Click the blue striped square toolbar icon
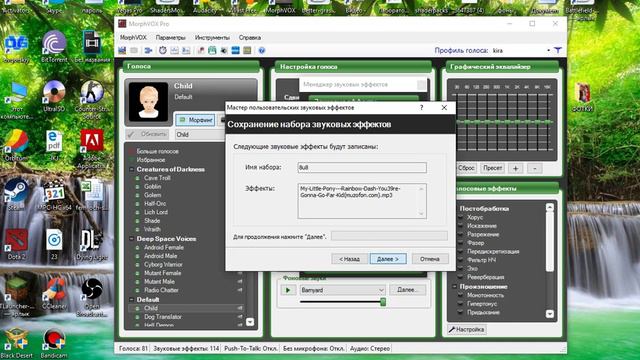 click(x=235, y=51)
